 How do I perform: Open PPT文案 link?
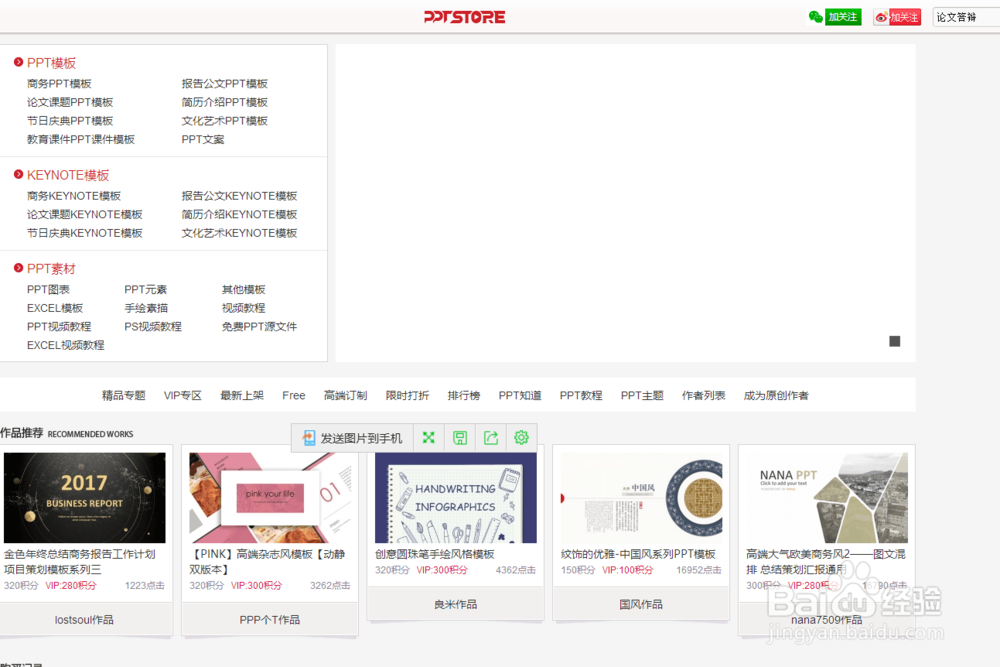click(203, 139)
